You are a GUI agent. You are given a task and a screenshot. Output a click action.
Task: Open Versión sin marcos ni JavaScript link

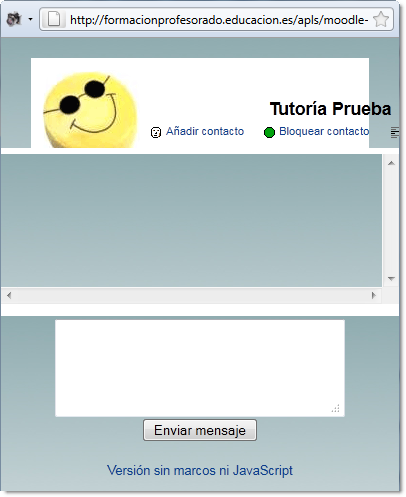pyautogui.click(x=200, y=470)
